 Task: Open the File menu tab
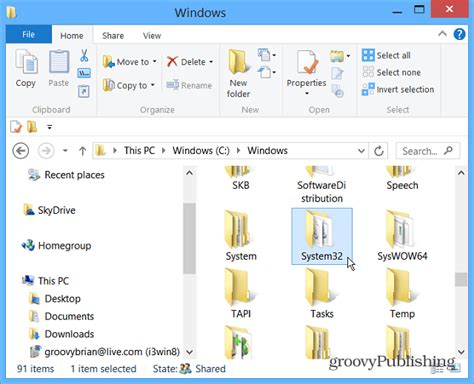coord(29,34)
